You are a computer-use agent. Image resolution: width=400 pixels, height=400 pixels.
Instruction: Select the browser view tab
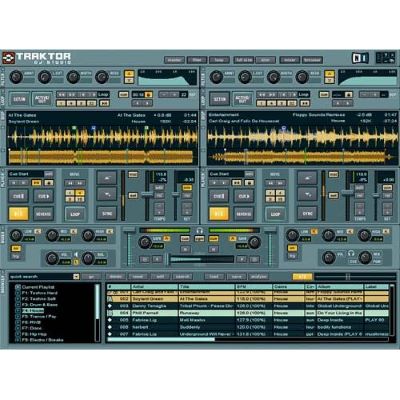pos(312,60)
